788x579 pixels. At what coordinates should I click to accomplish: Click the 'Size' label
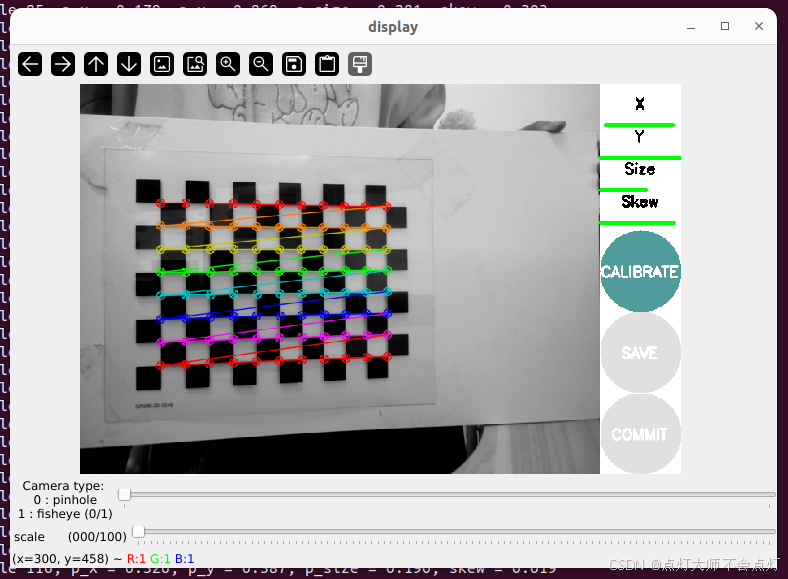(640, 169)
